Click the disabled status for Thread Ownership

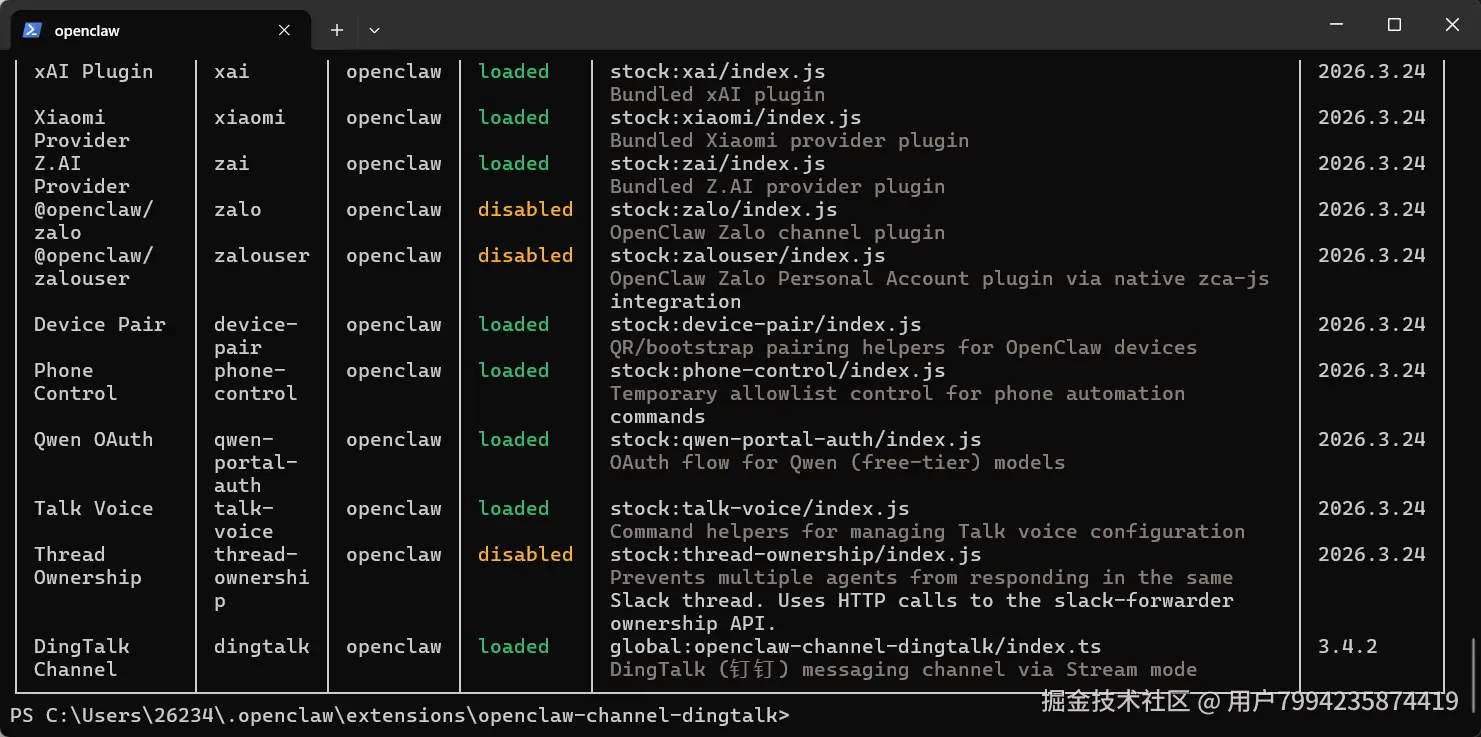tap(525, 555)
